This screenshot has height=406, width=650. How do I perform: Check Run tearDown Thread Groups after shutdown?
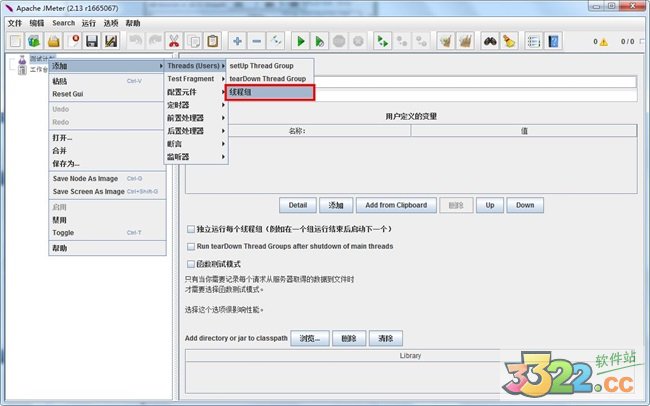coord(191,246)
